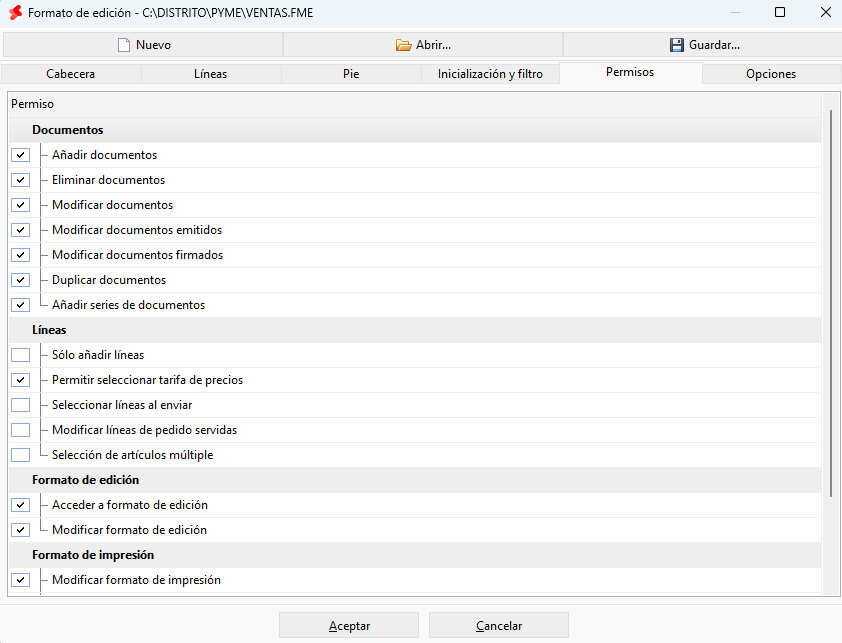Confirm changes with Aceptar button
Viewport: 842px width, 643px height.
pos(349,626)
